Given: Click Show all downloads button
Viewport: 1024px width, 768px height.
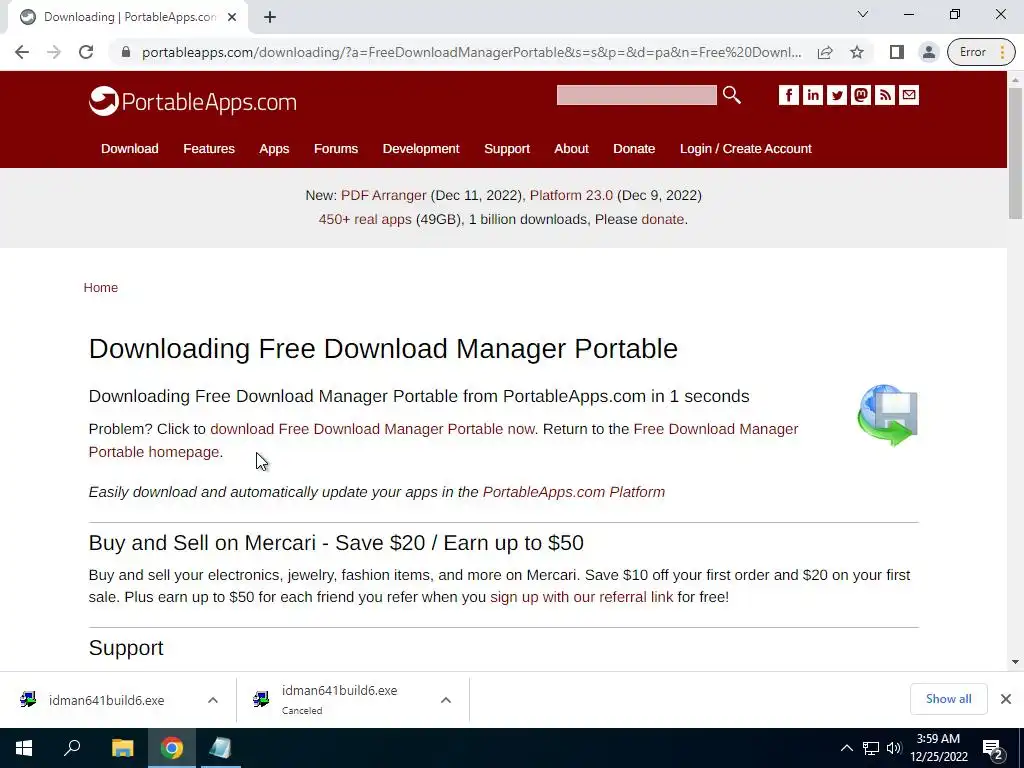Looking at the screenshot, I should (x=948, y=699).
